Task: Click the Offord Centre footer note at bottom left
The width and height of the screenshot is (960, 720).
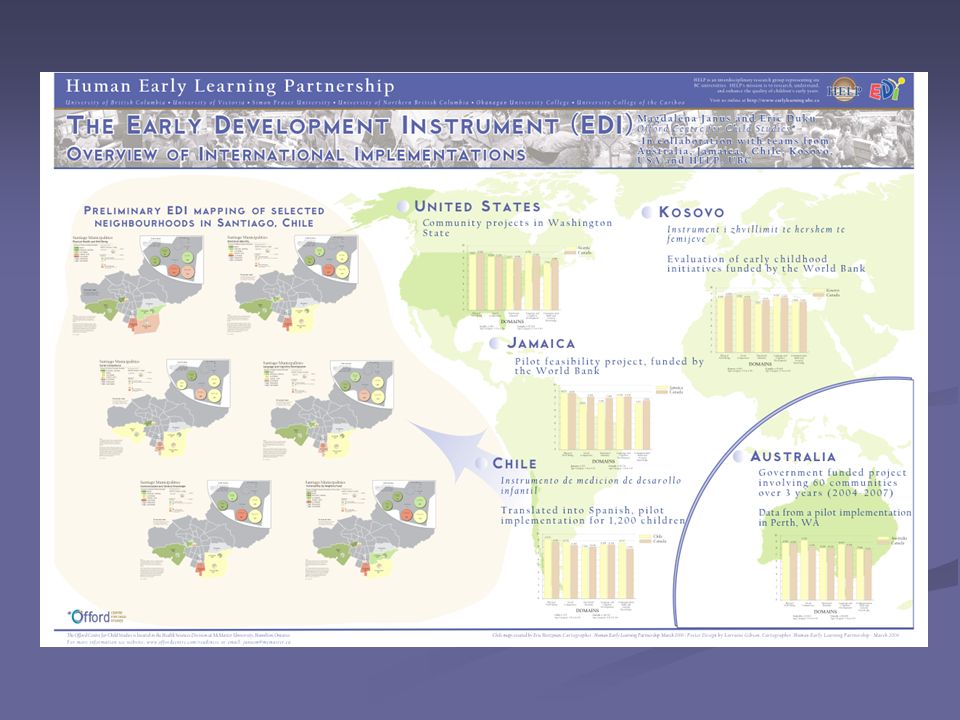Action: pos(179,639)
